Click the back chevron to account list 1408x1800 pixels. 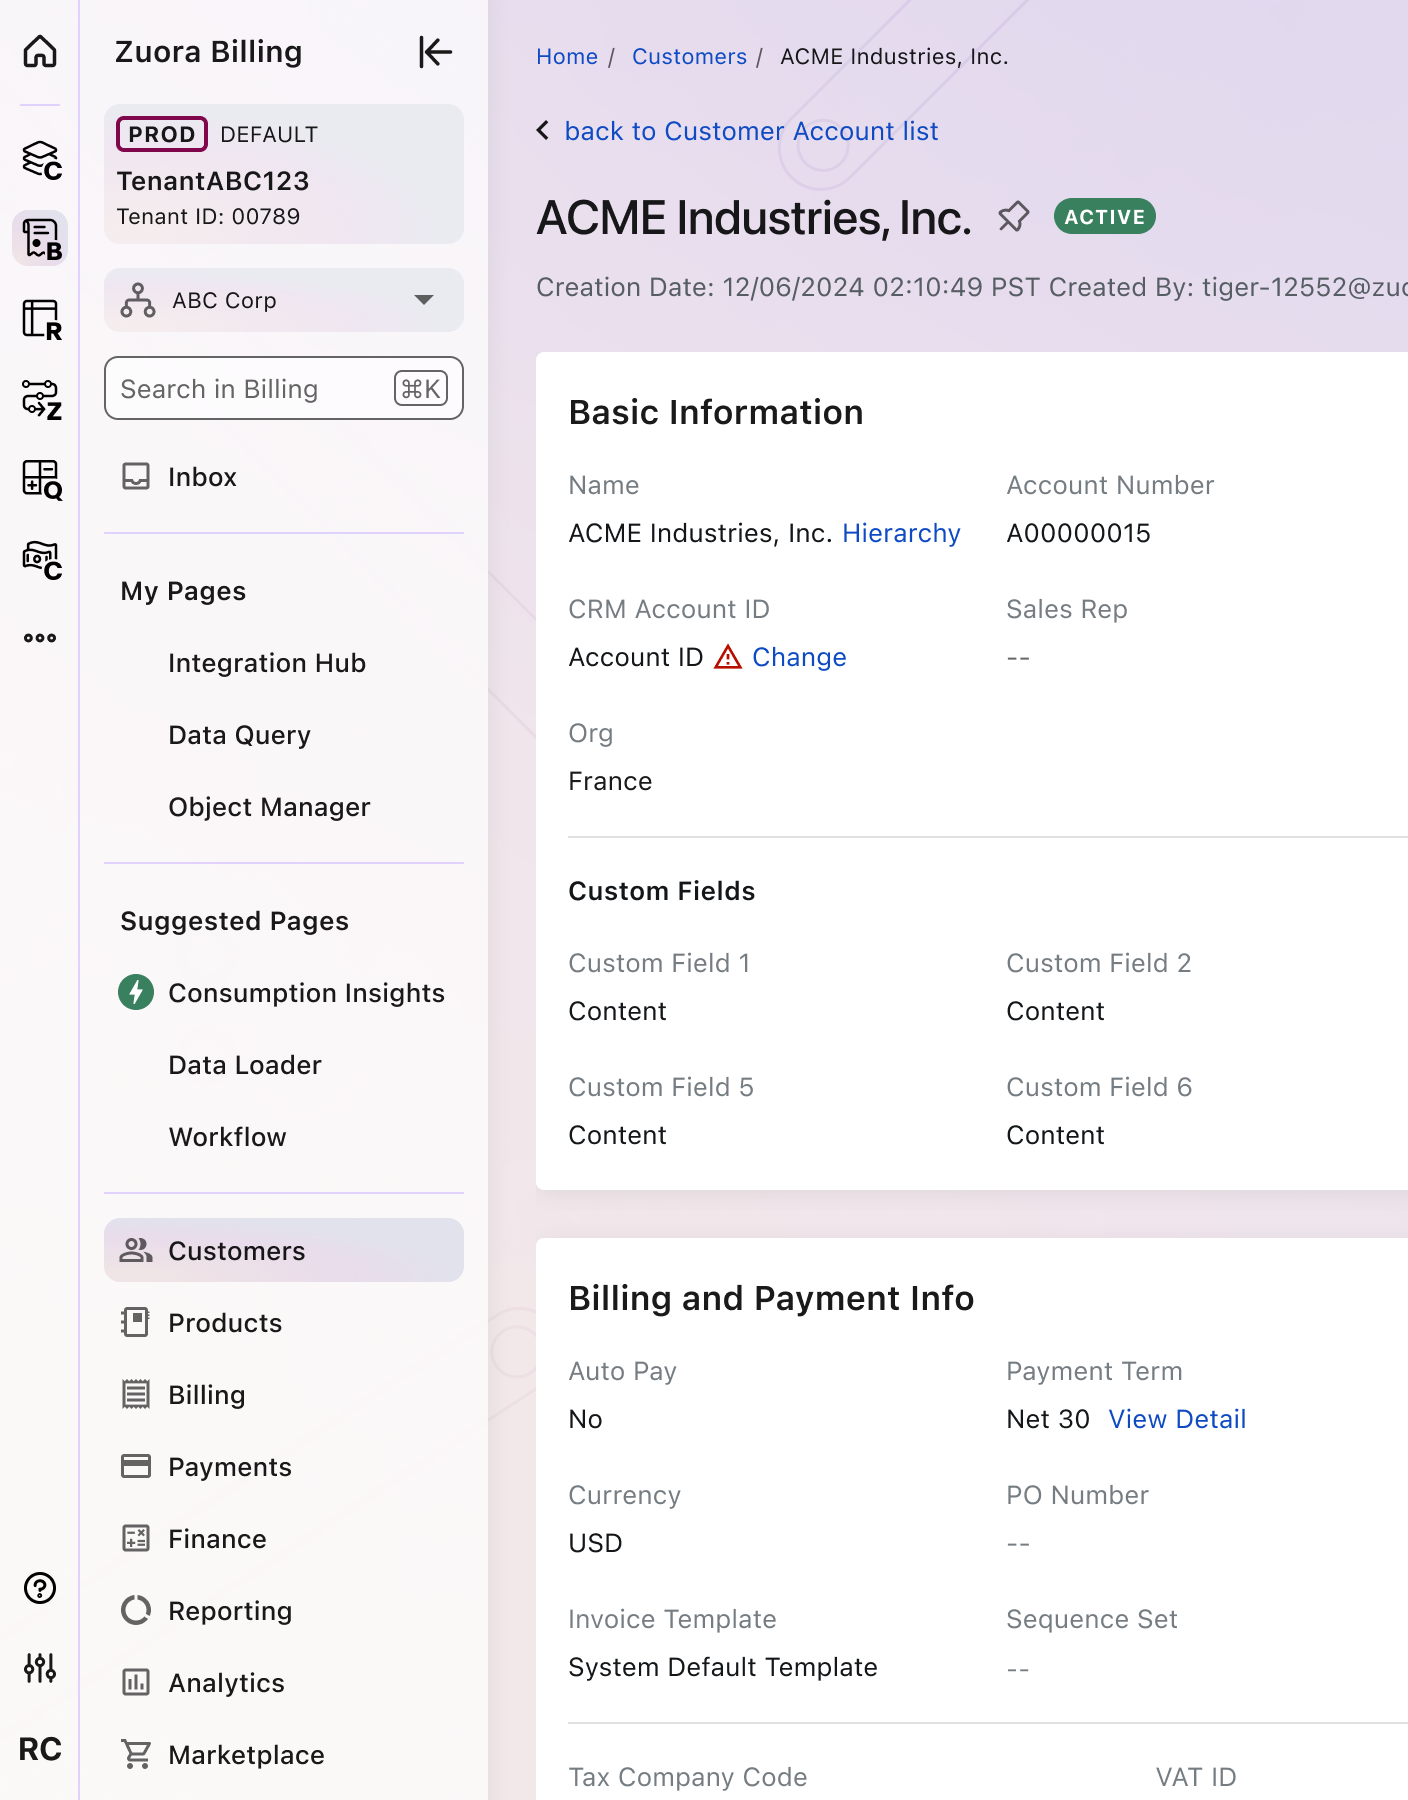543,131
